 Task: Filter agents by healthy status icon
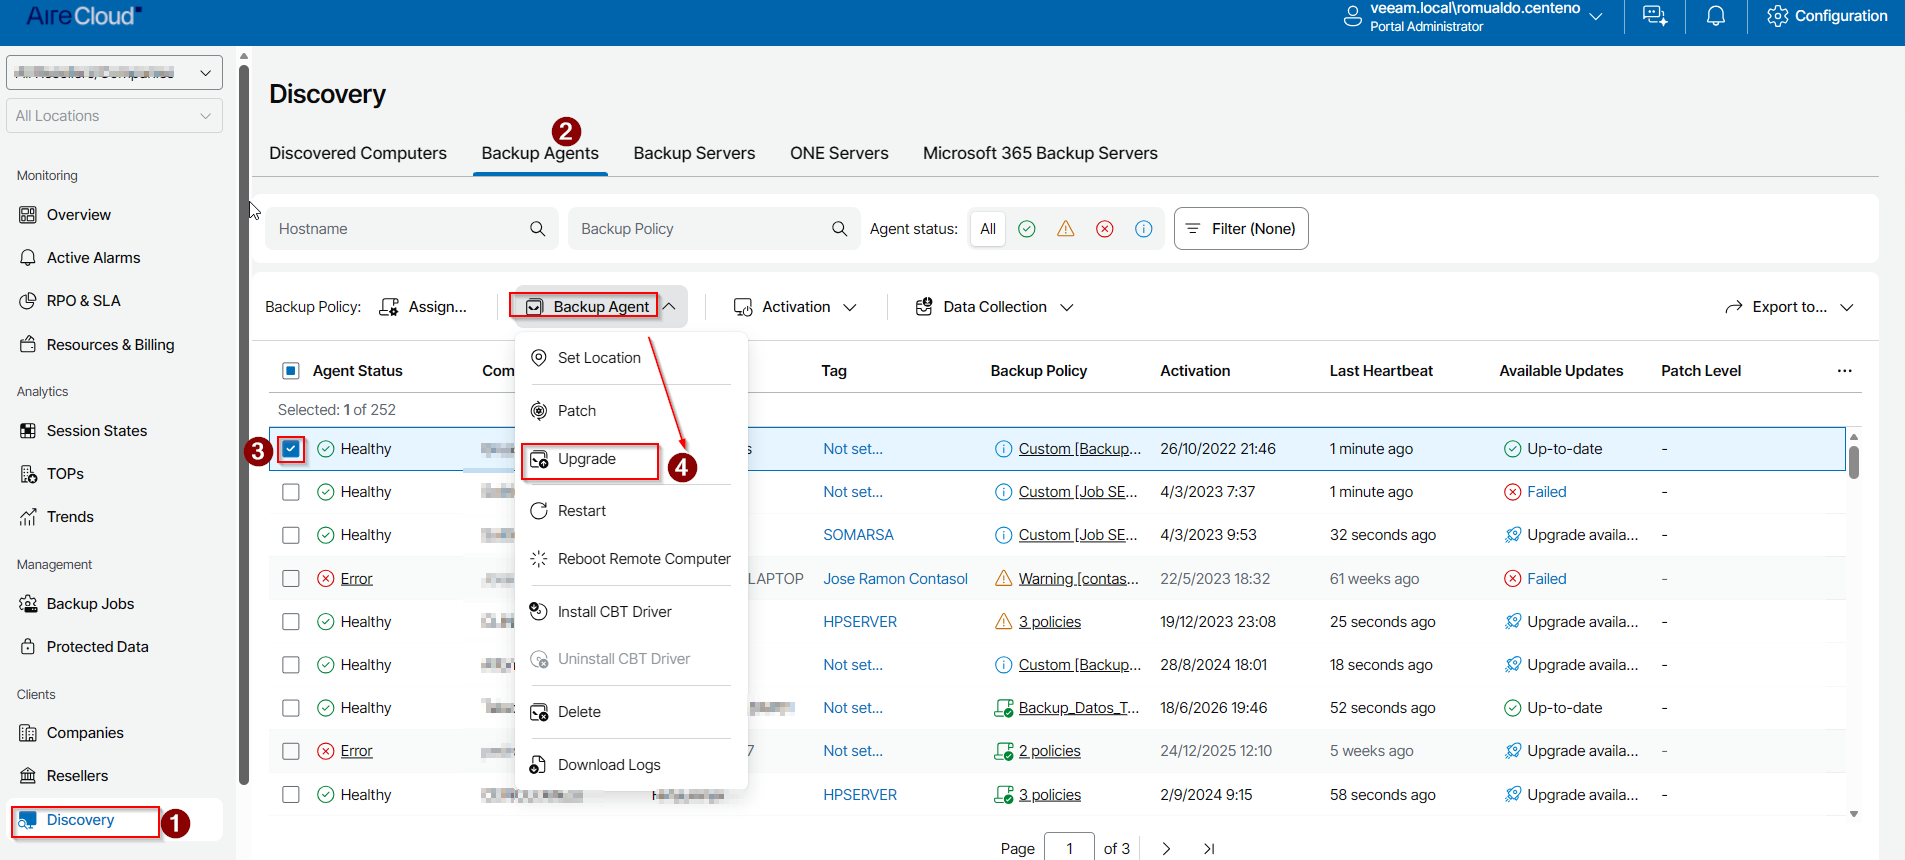[1027, 229]
